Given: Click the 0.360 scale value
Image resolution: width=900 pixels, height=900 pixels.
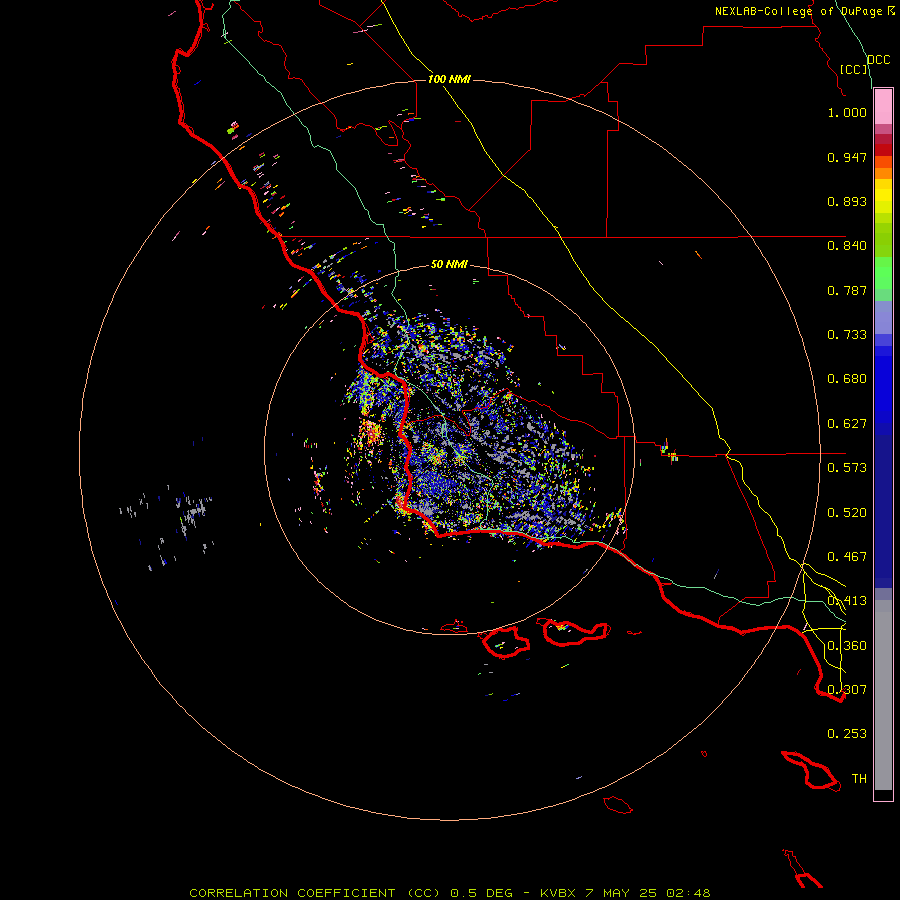Looking at the screenshot, I should click(847, 646).
